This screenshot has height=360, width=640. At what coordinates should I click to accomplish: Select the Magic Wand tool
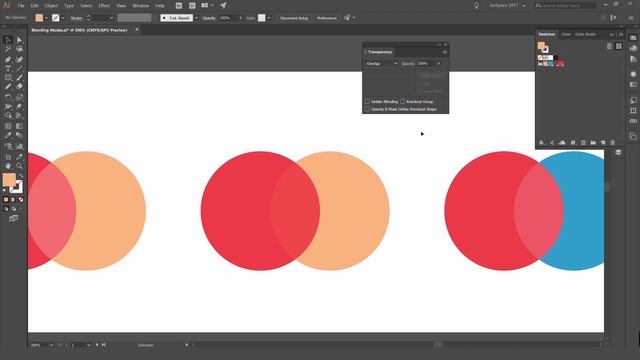(x=8, y=49)
